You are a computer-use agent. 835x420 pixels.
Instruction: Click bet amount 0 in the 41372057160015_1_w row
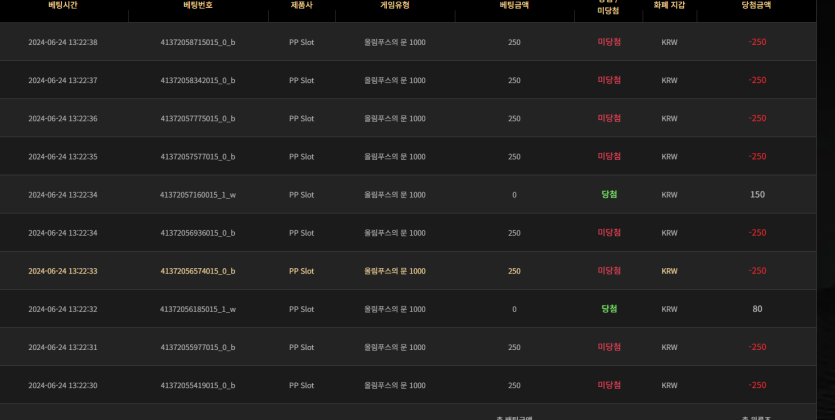[514, 195]
